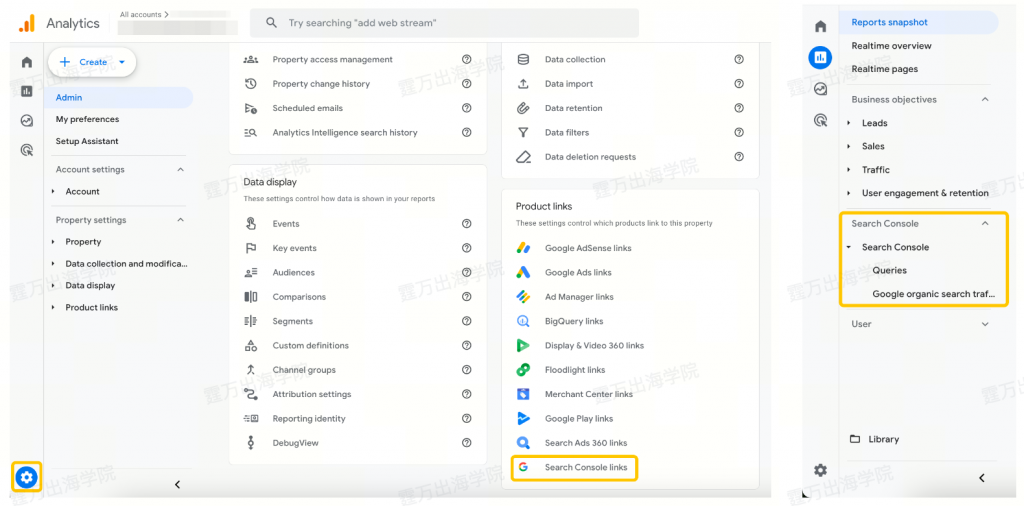Select Admin in the left menu
Viewport: 1024px width, 506px height.
(119, 97)
